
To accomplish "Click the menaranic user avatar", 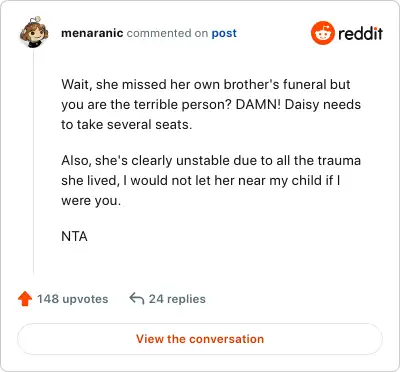I will [x=34, y=32].
